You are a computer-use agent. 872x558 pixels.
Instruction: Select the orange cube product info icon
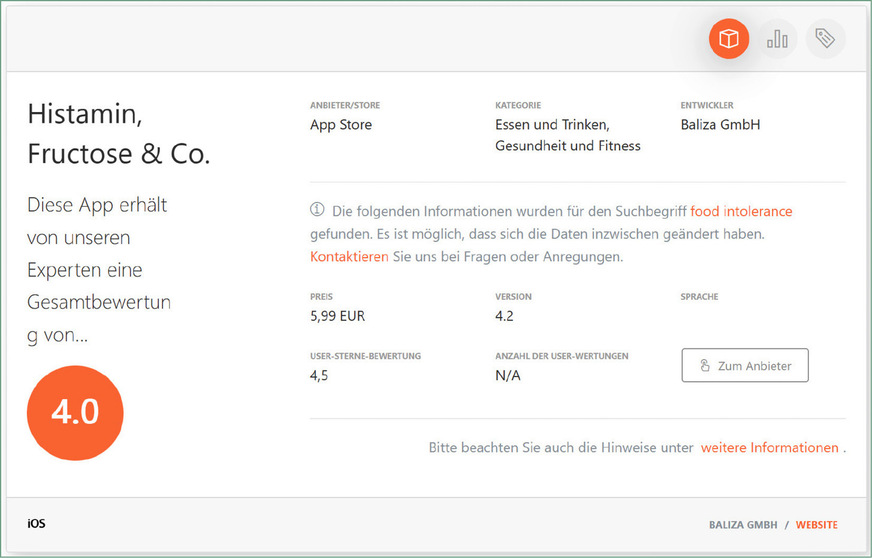pos(729,38)
